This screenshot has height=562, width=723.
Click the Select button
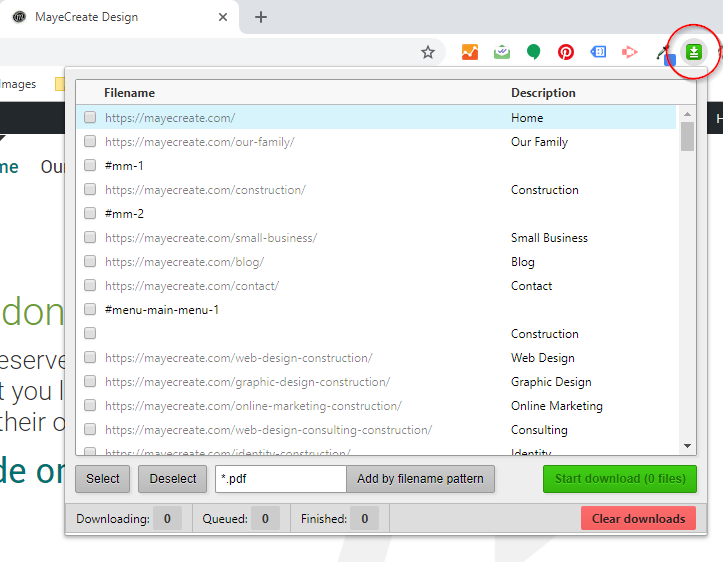point(102,479)
